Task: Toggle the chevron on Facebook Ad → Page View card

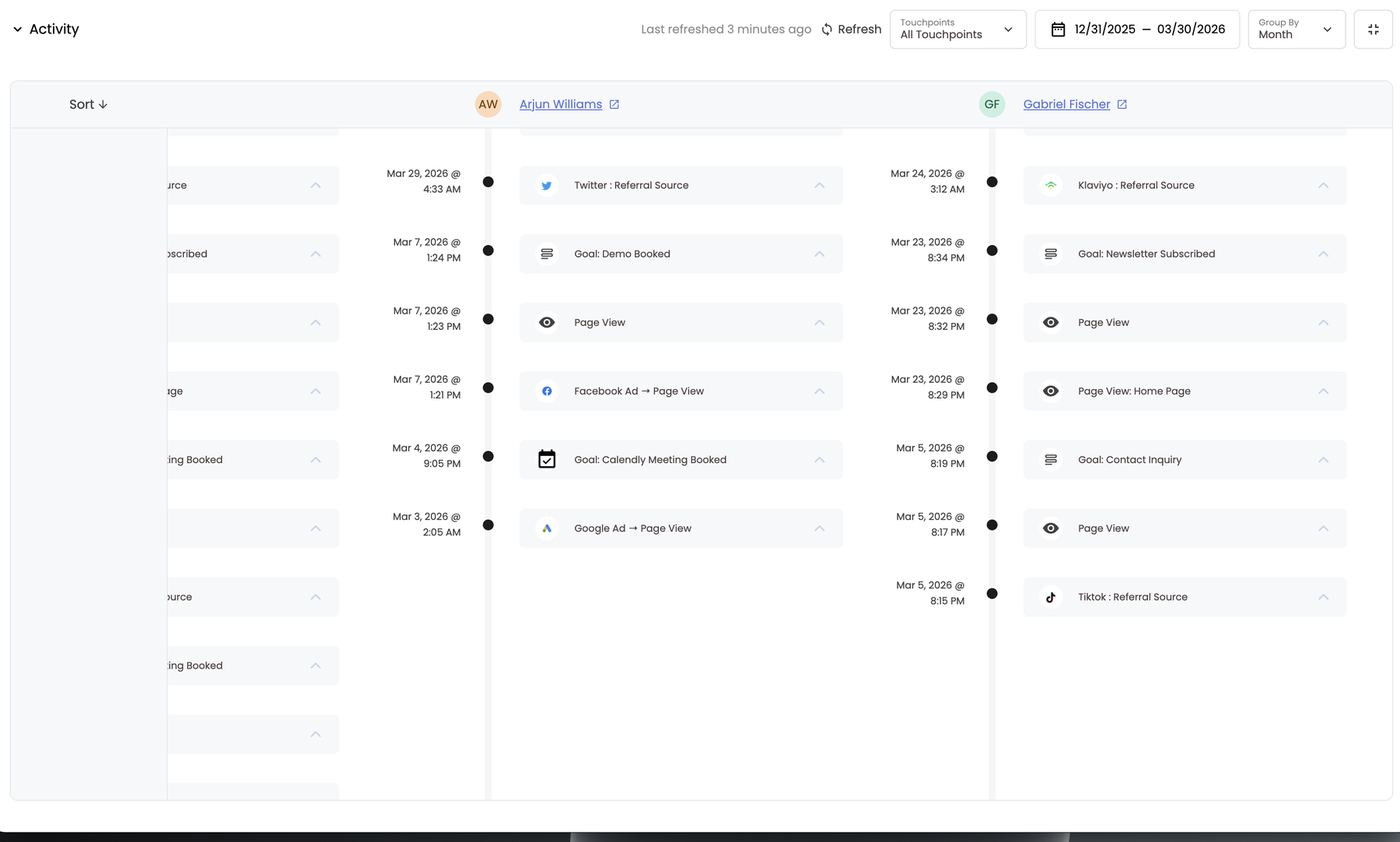Action: 819,391
